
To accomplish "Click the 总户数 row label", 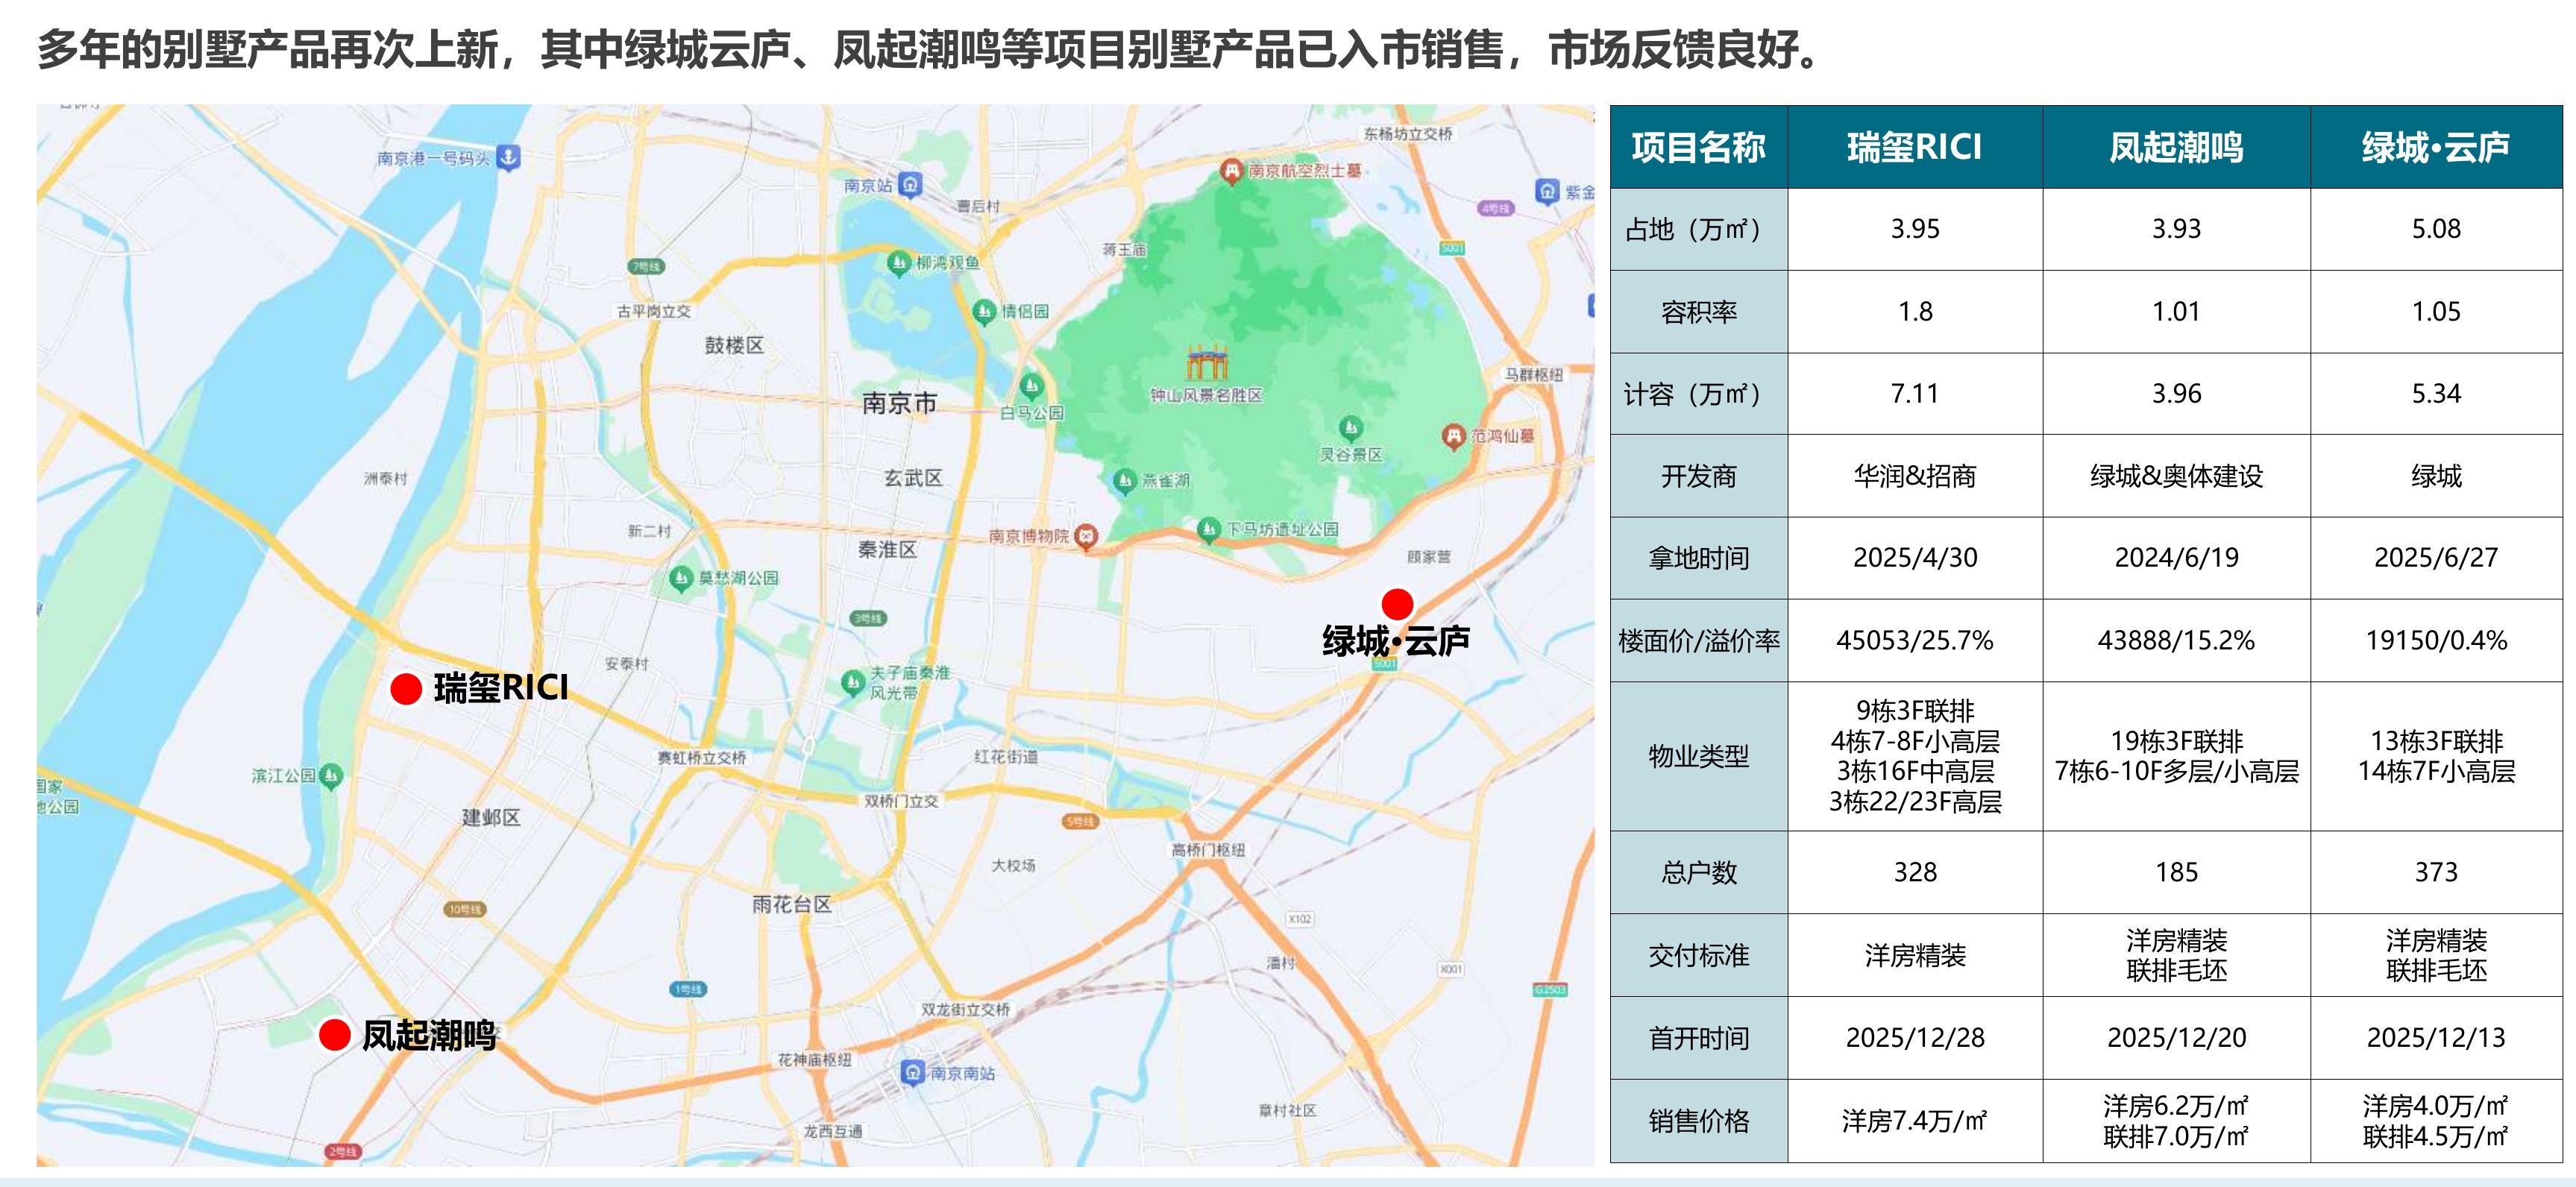I will pyautogui.click(x=1699, y=873).
